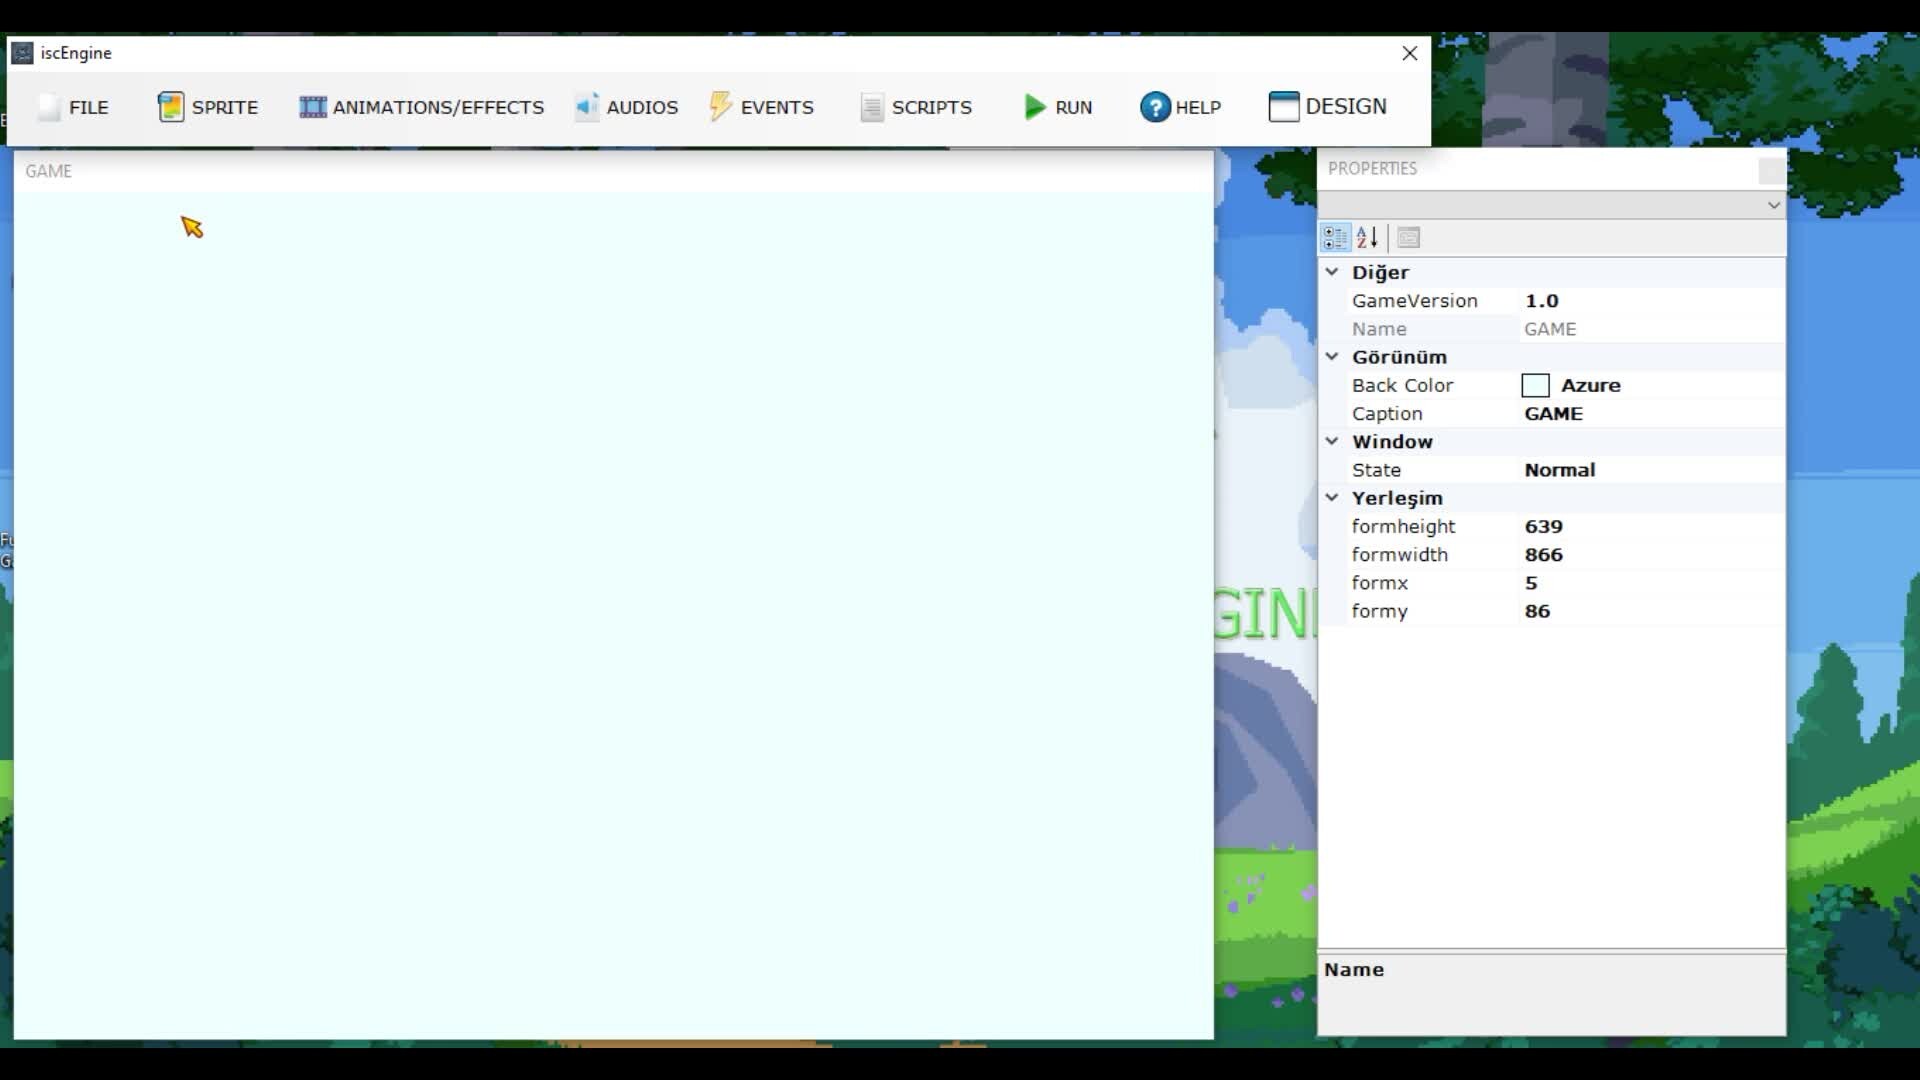1920x1080 pixels.
Task: Open the SCRIPTS page icon
Action: pos(871,107)
